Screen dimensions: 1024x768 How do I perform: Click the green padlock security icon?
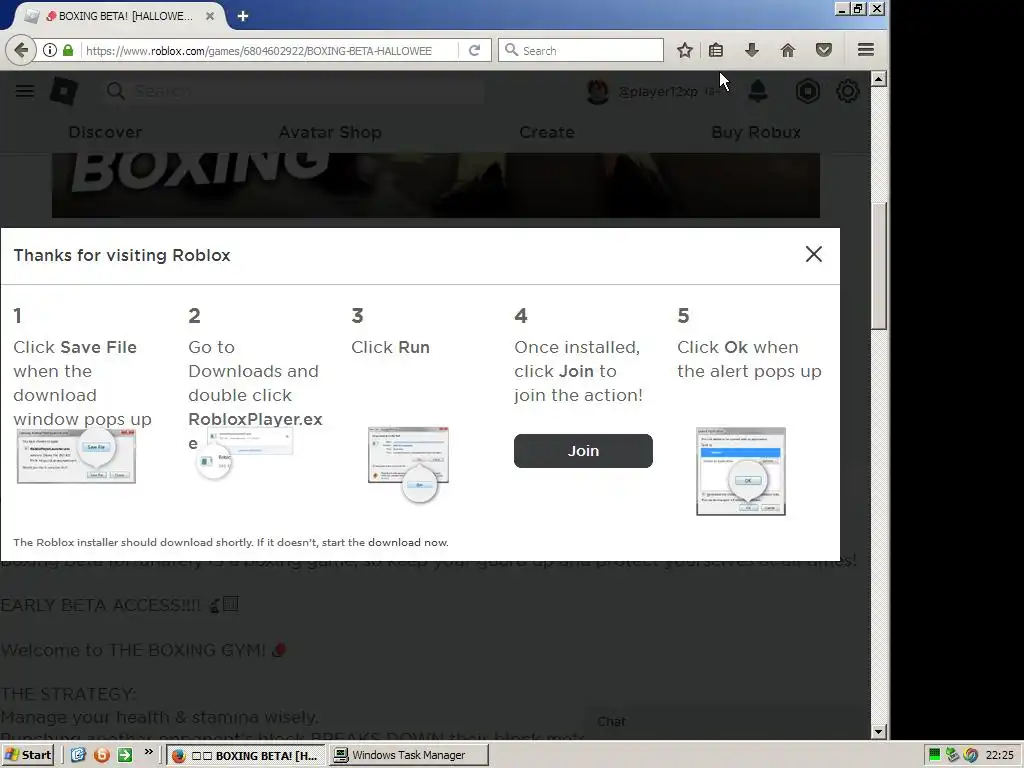pos(67,50)
